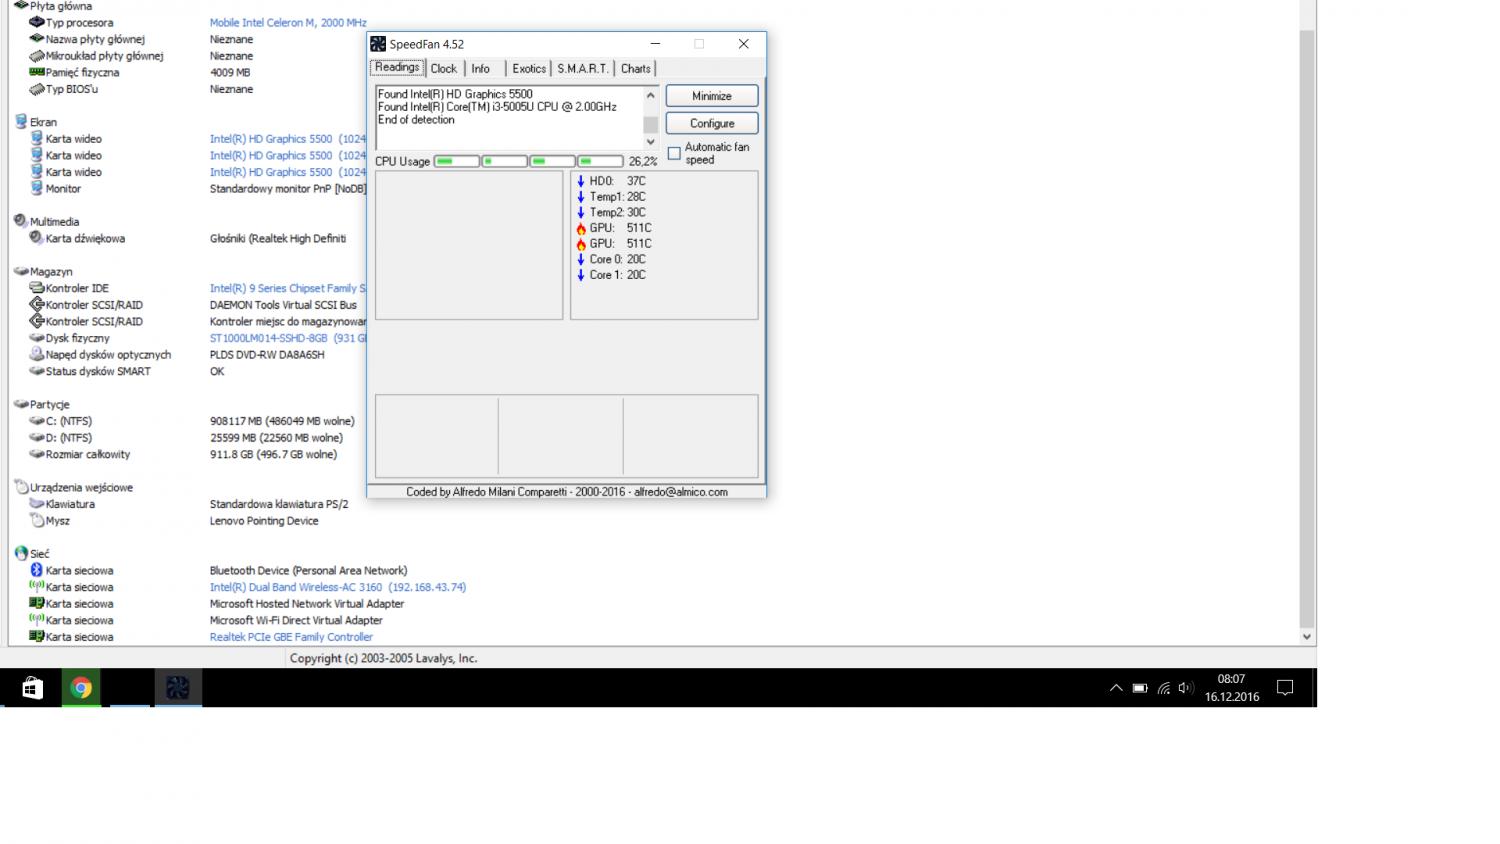Switch to the Clock tab in SpeedFan
1500x844 pixels.
443,68
